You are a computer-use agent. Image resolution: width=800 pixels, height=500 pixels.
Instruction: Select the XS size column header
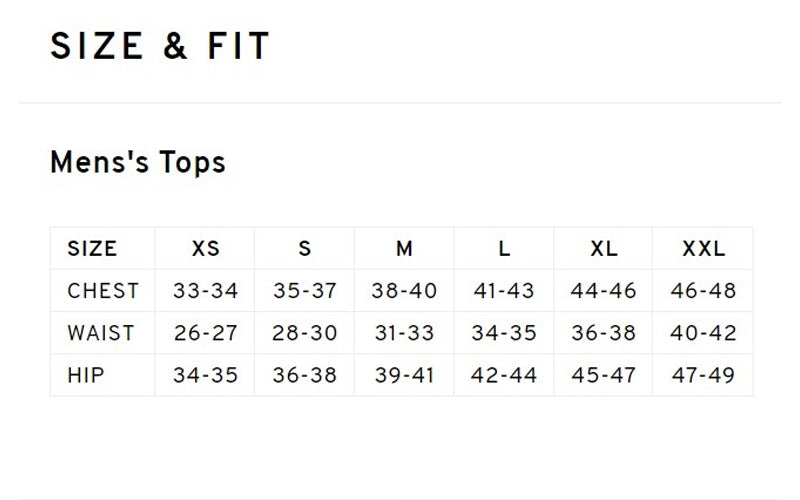[x=205, y=249]
